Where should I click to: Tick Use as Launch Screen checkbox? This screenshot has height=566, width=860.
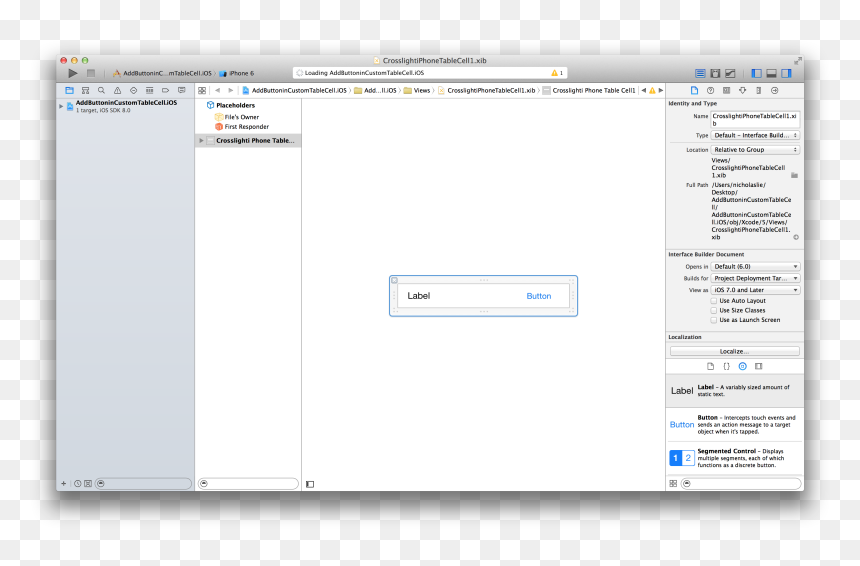[x=714, y=320]
